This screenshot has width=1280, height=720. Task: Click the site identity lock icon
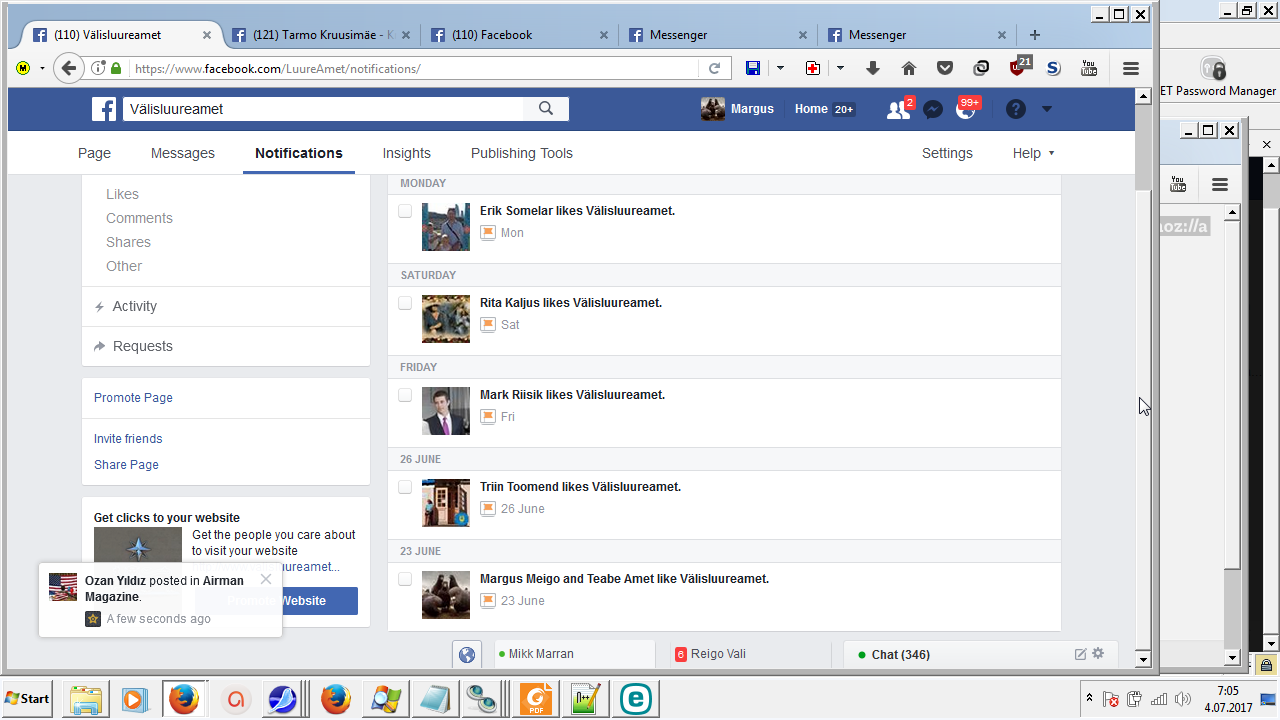pyautogui.click(x=116, y=68)
